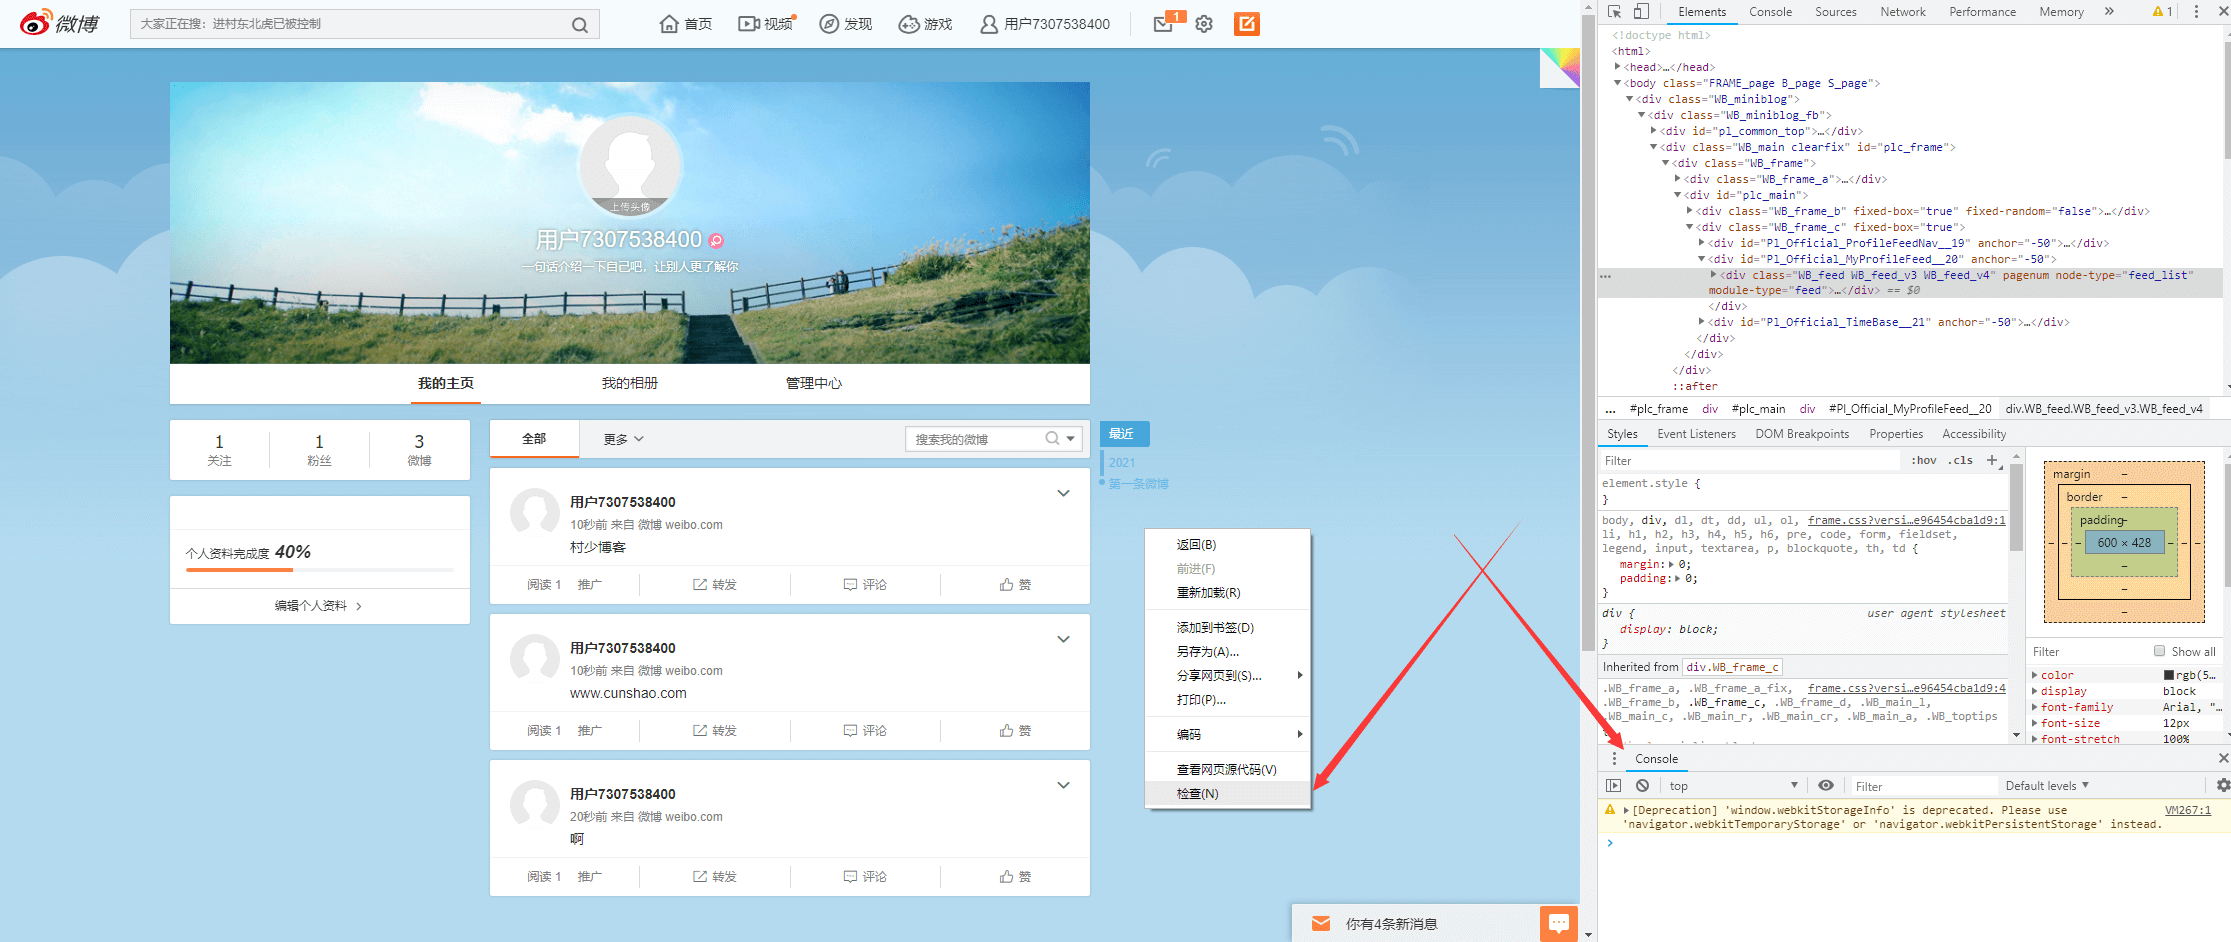Click the New Style Rule plus icon
Viewport: 2231px width, 942px height.
coord(1991,461)
